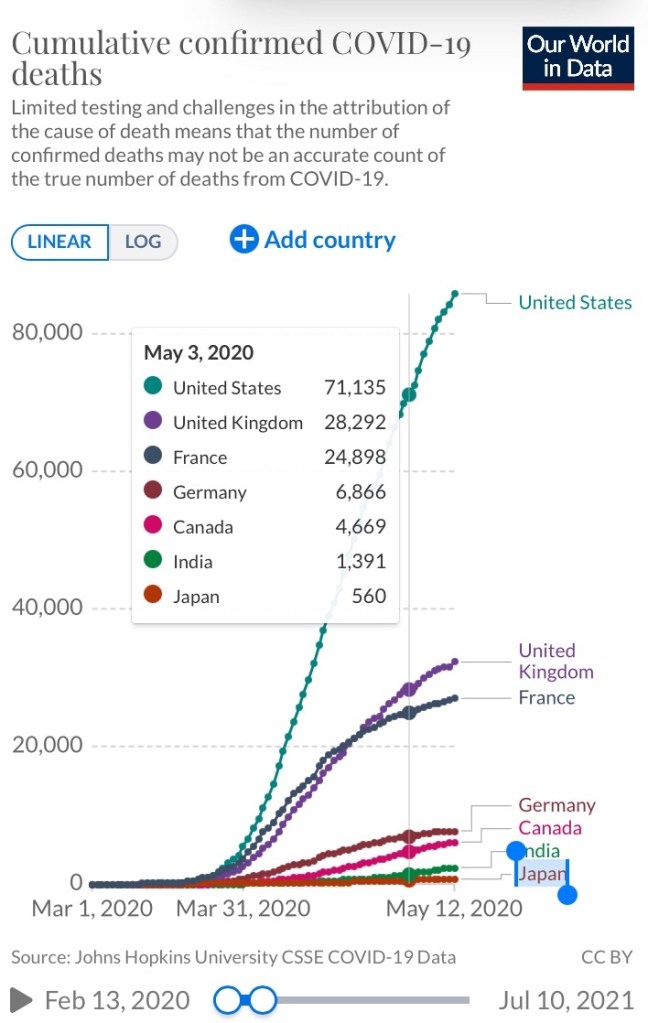
Task: Click the Add country label
Action: click(329, 240)
